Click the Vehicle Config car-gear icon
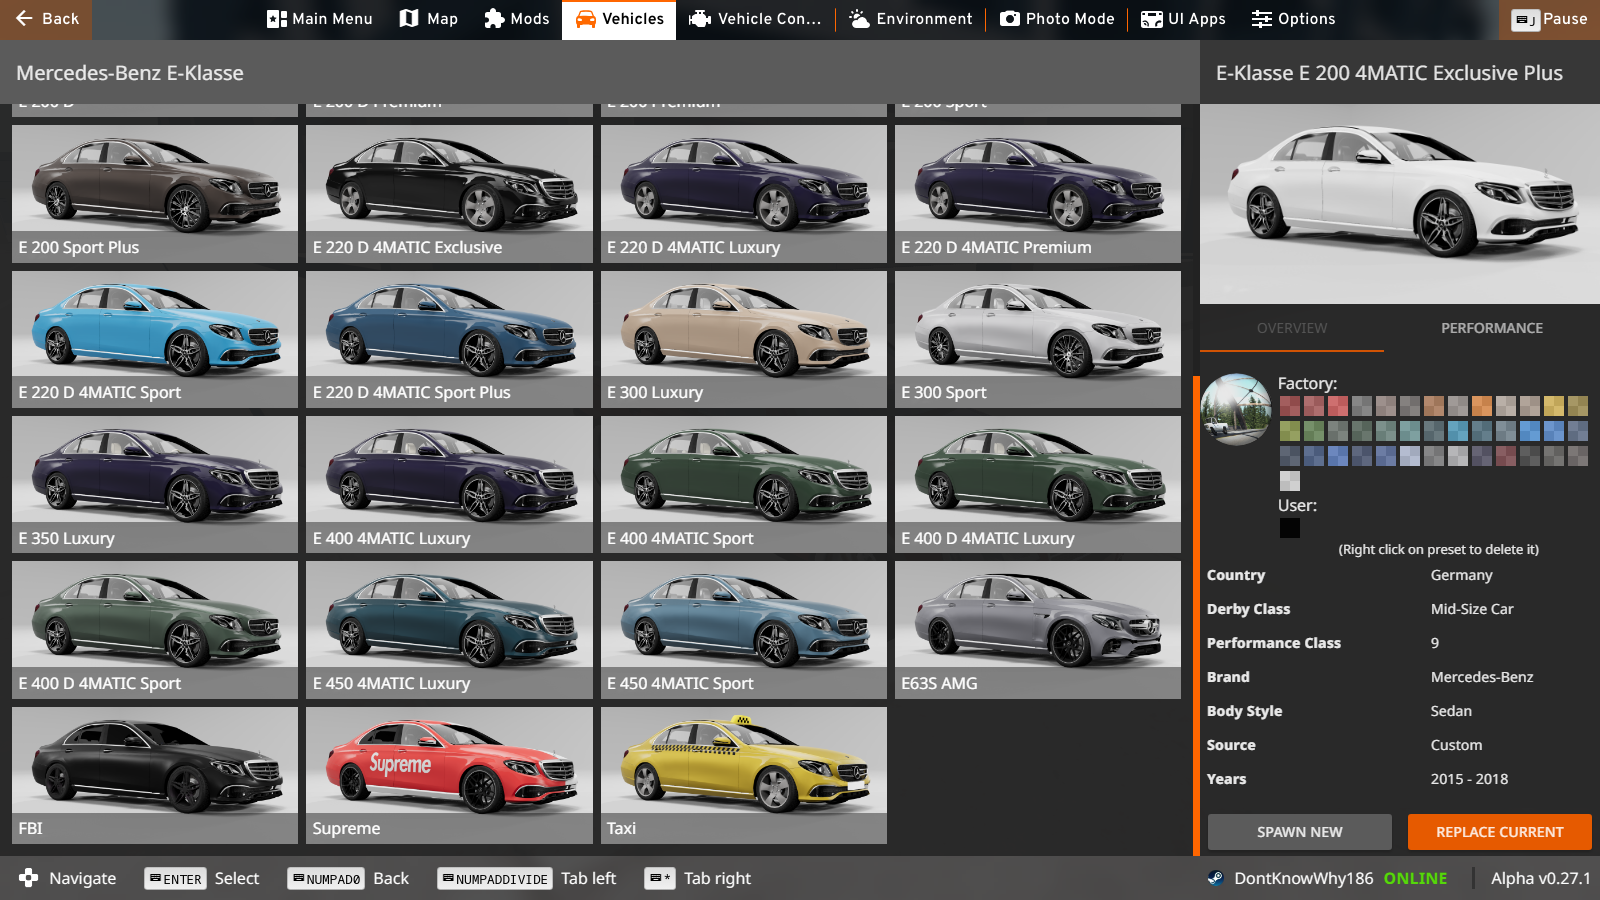Image resolution: width=1600 pixels, height=900 pixels. pos(700,19)
